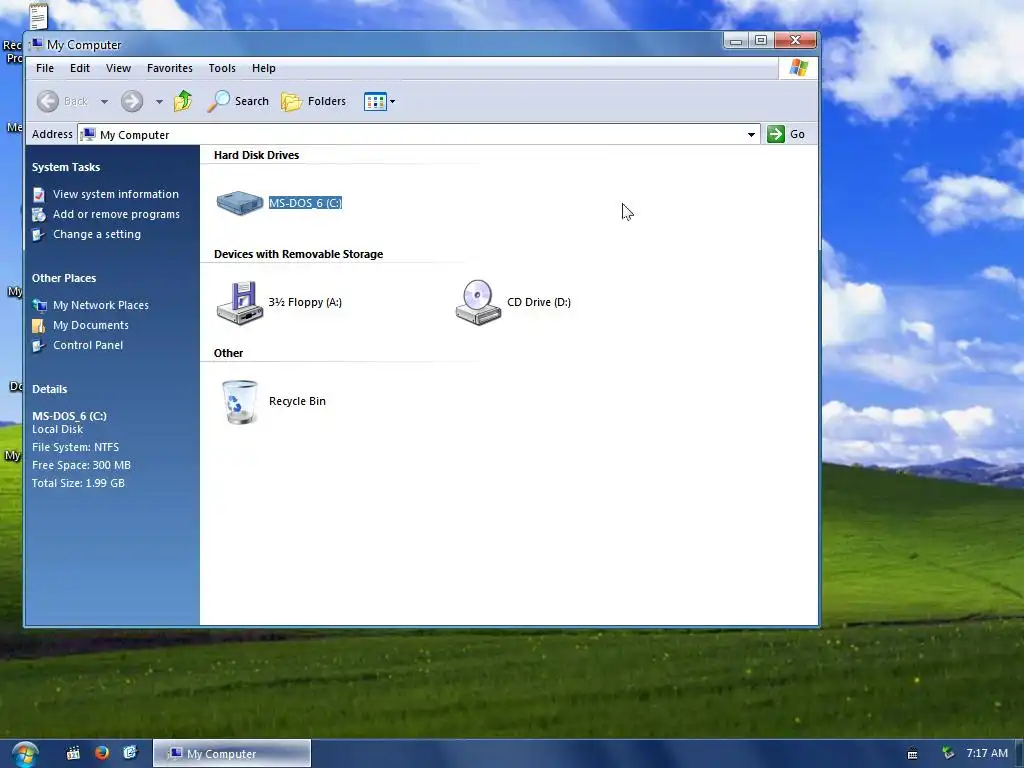
Task: Open My Network Places link
Action: [101, 305]
